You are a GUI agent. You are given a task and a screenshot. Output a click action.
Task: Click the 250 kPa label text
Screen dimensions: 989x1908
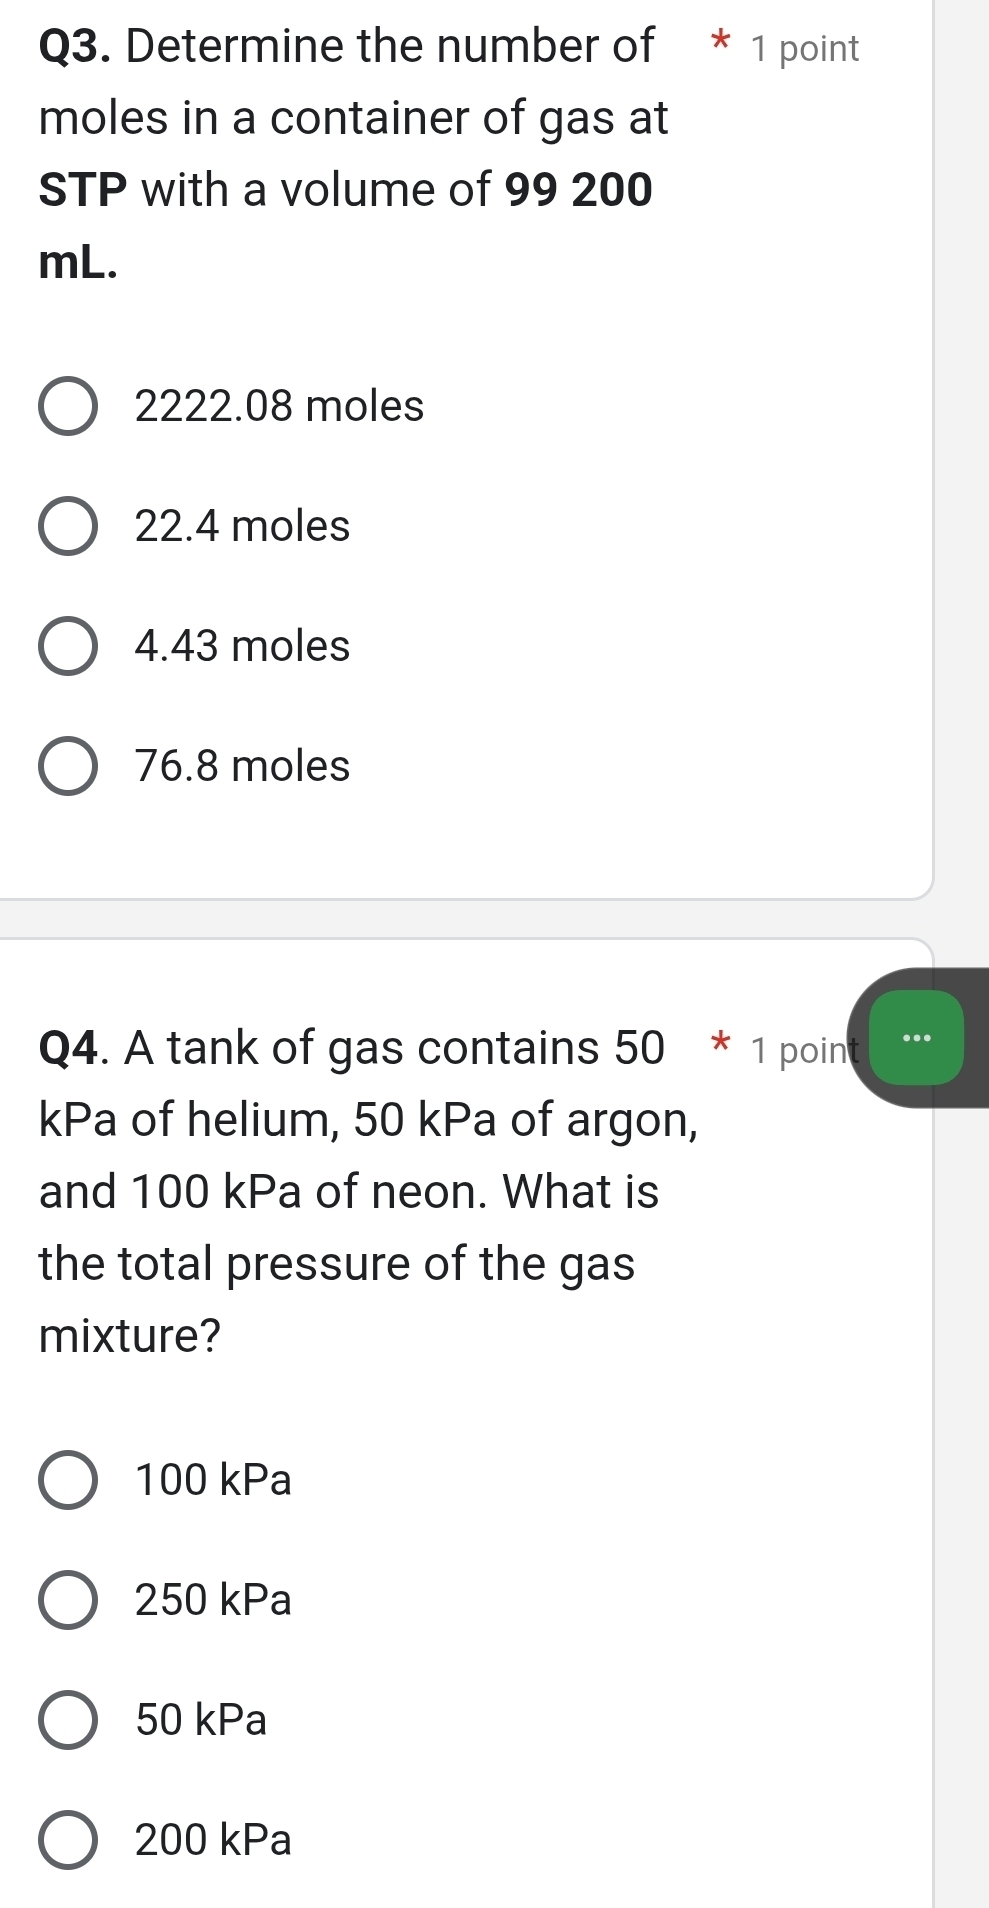(x=213, y=1601)
